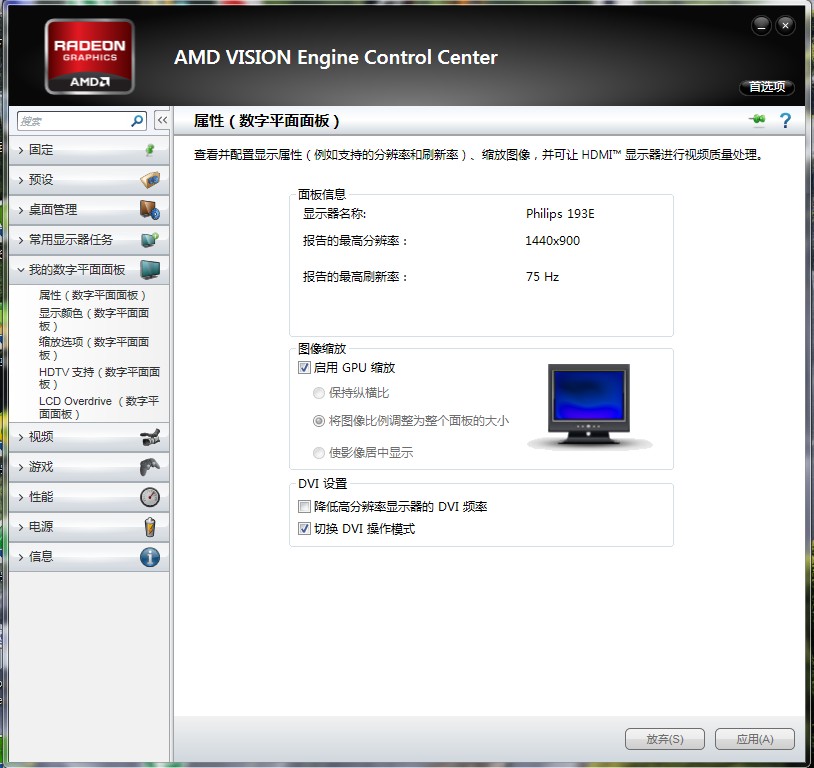The image size is (814, 768).
Task: Click the 桌面管理 desktop management icon
Action: click(x=150, y=210)
